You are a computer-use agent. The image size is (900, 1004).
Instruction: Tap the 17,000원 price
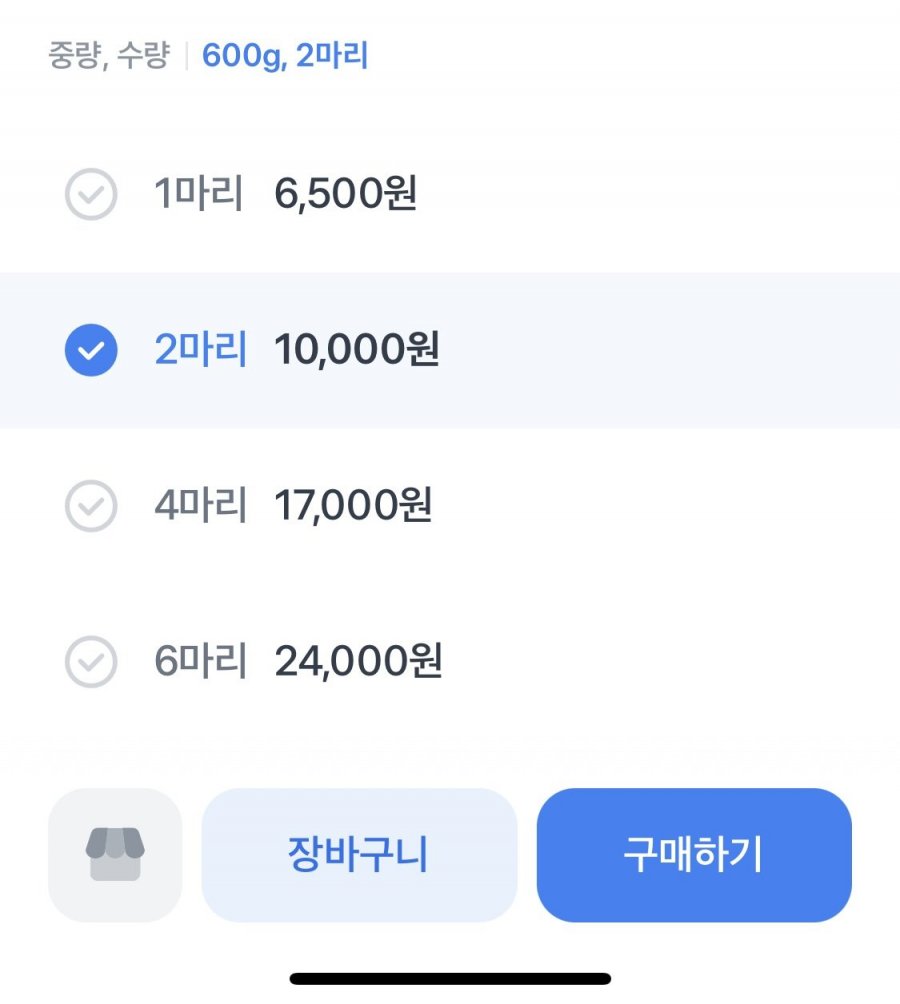(353, 506)
